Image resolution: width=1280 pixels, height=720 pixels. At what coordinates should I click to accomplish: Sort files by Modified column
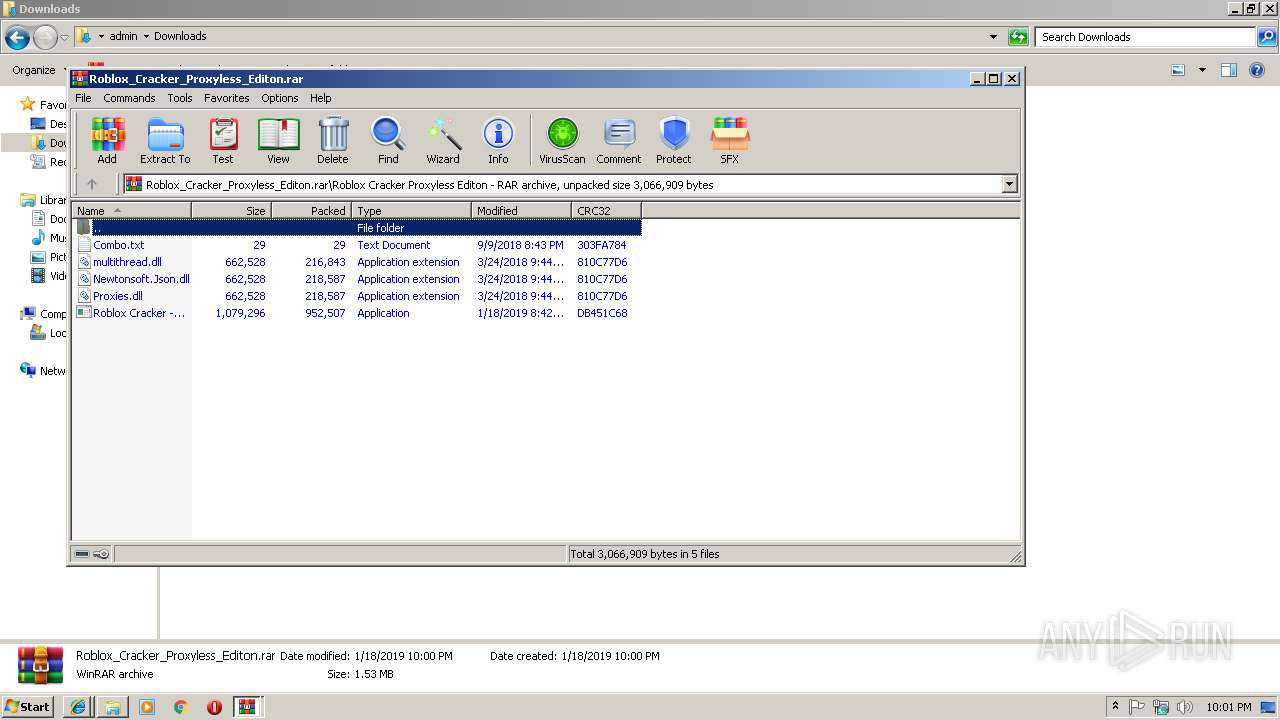coord(521,210)
